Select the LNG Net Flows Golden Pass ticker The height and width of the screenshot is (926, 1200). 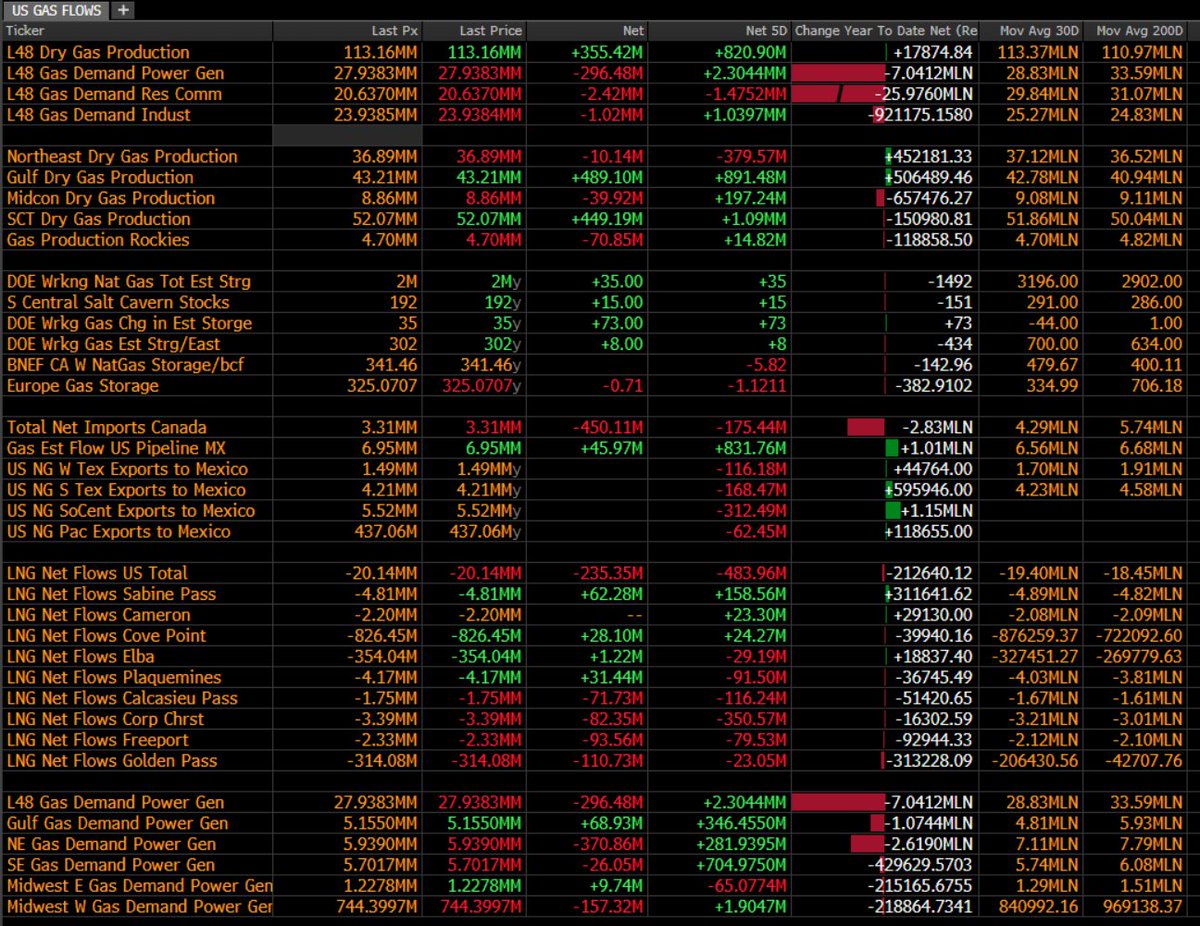tap(111, 761)
